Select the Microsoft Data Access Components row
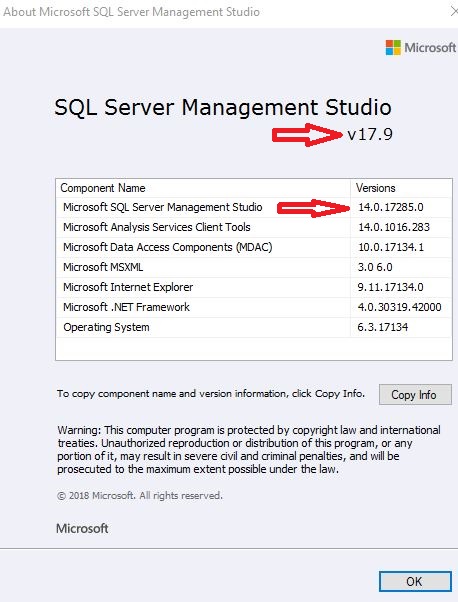The image size is (458, 602). click(254, 247)
